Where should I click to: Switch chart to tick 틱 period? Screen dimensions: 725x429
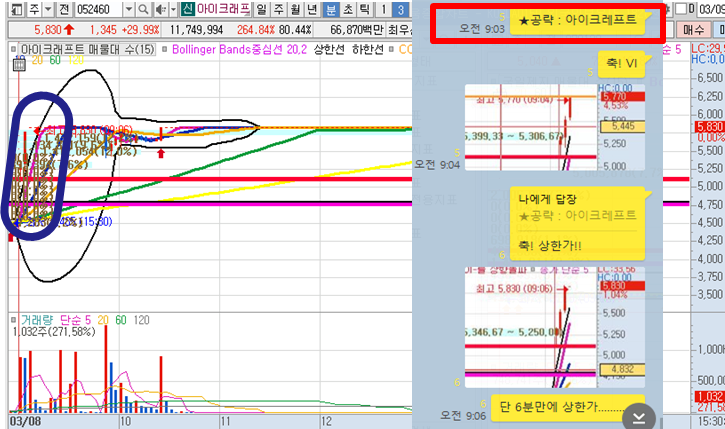click(x=364, y=9)
